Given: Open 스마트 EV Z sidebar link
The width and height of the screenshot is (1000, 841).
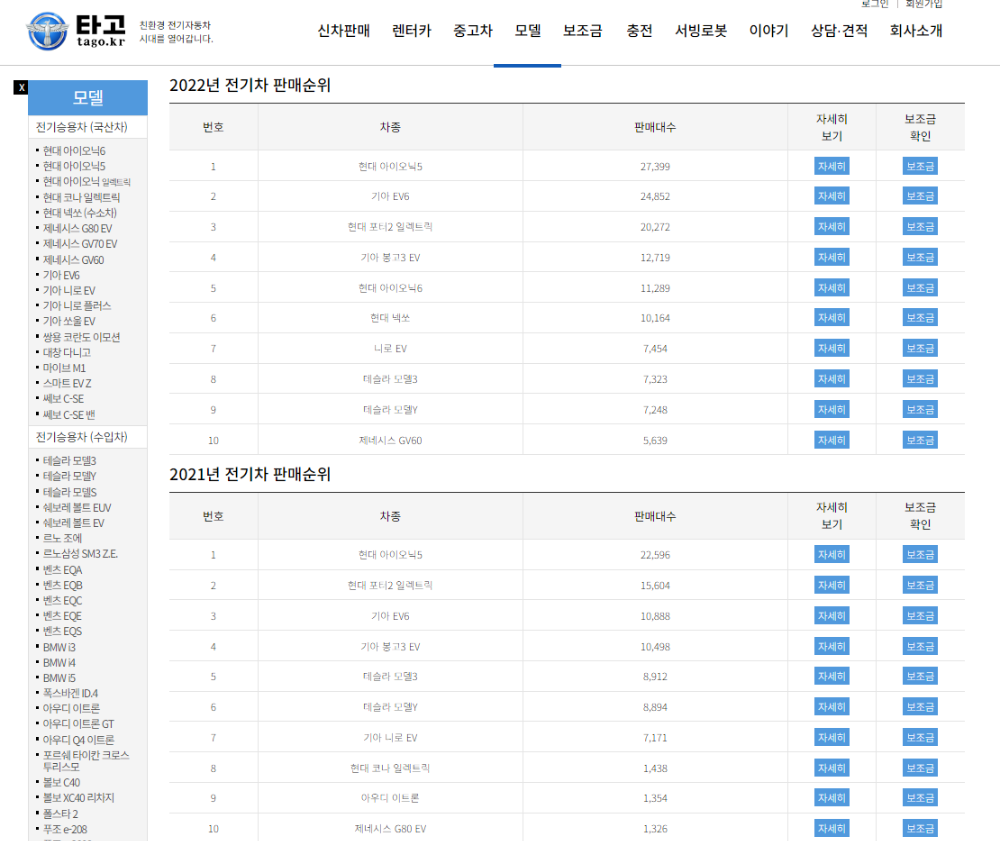Looking at the screenshot, I should 67,383.
